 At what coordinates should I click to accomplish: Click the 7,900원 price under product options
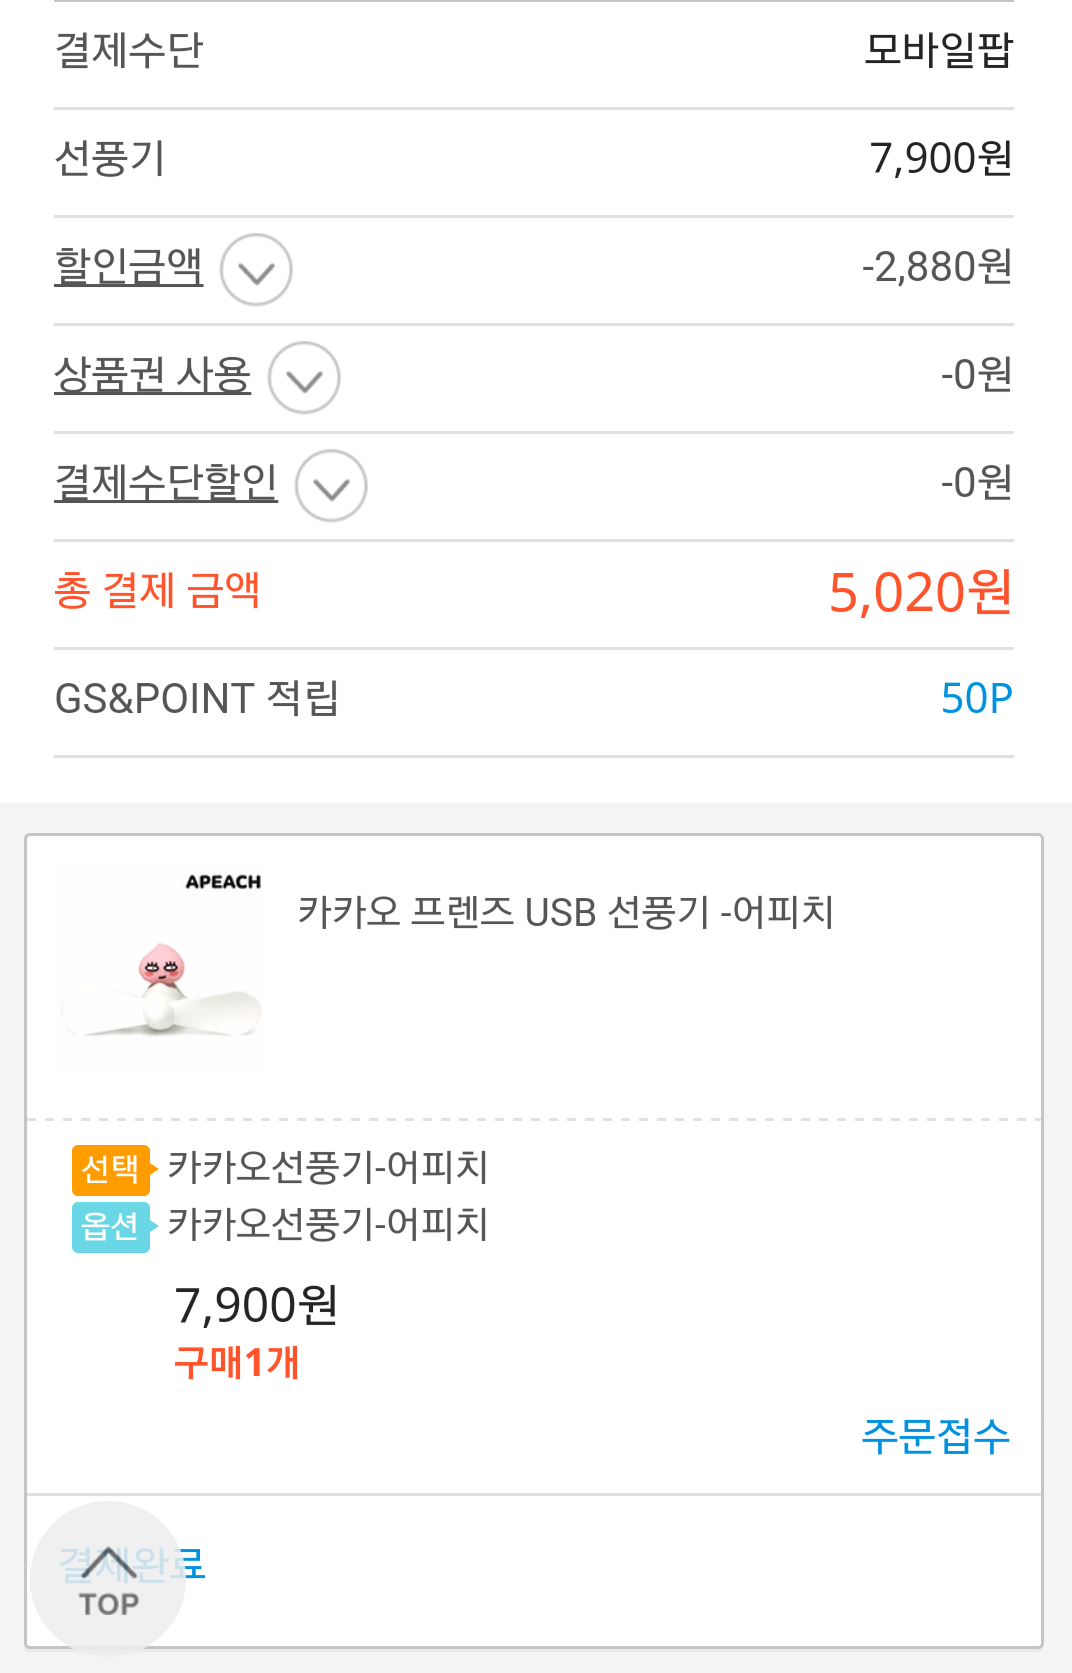point(256,1305)
